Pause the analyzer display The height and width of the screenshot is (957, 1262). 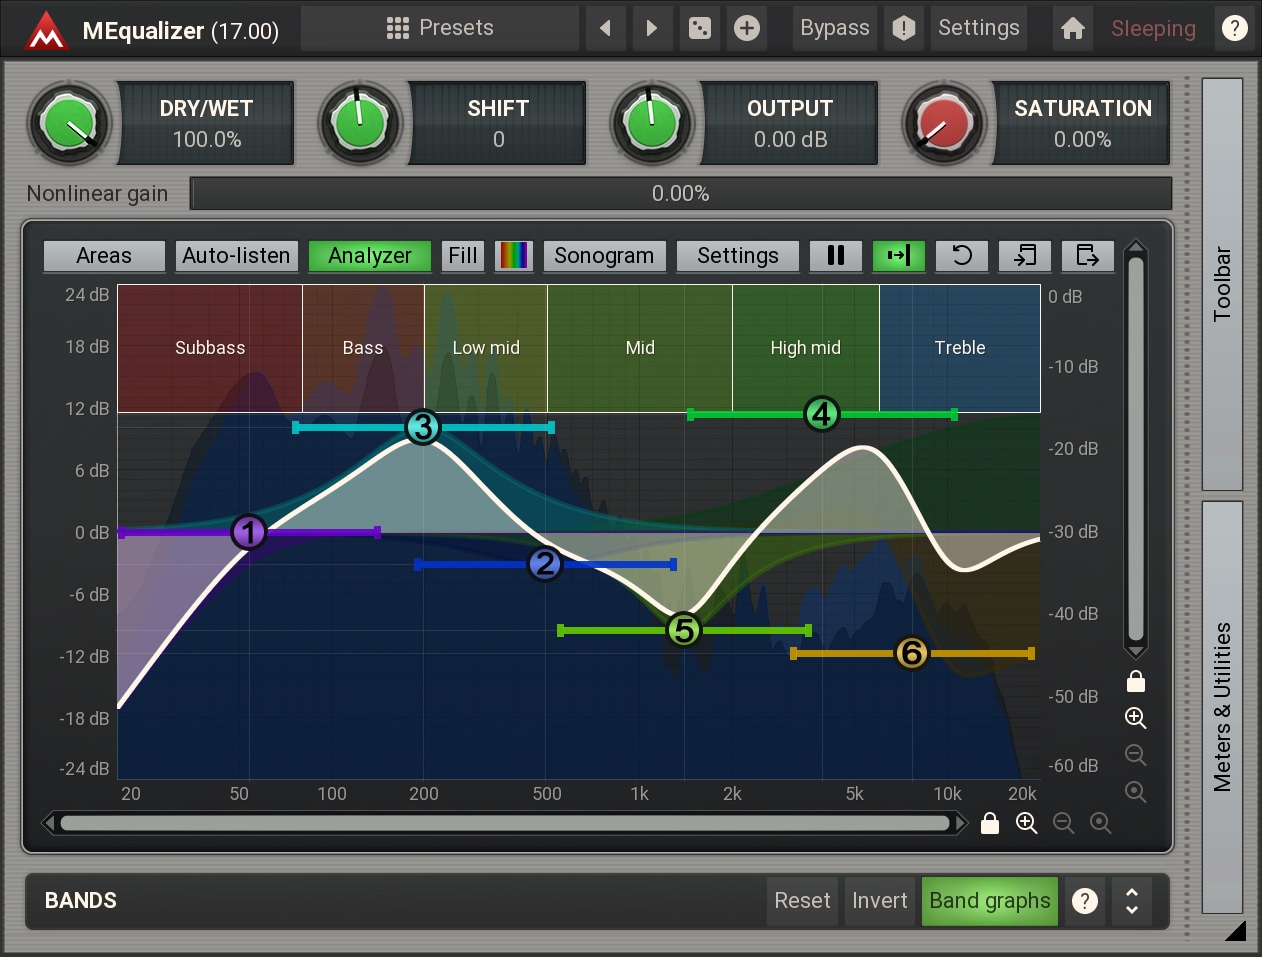tap(836, 256)
